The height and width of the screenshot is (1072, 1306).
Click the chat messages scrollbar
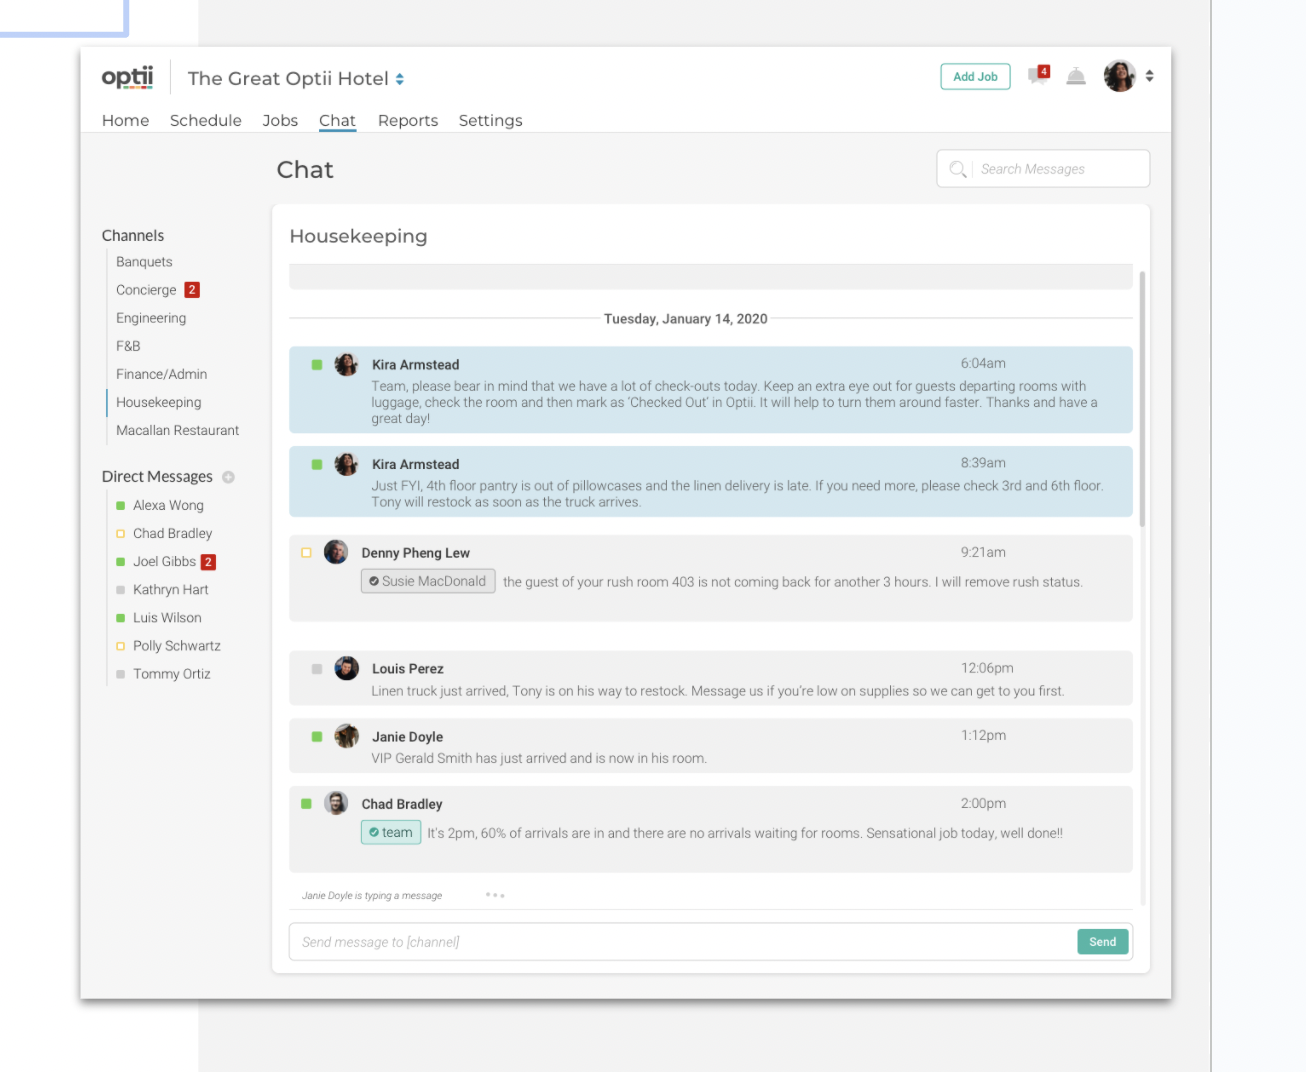1142,398
